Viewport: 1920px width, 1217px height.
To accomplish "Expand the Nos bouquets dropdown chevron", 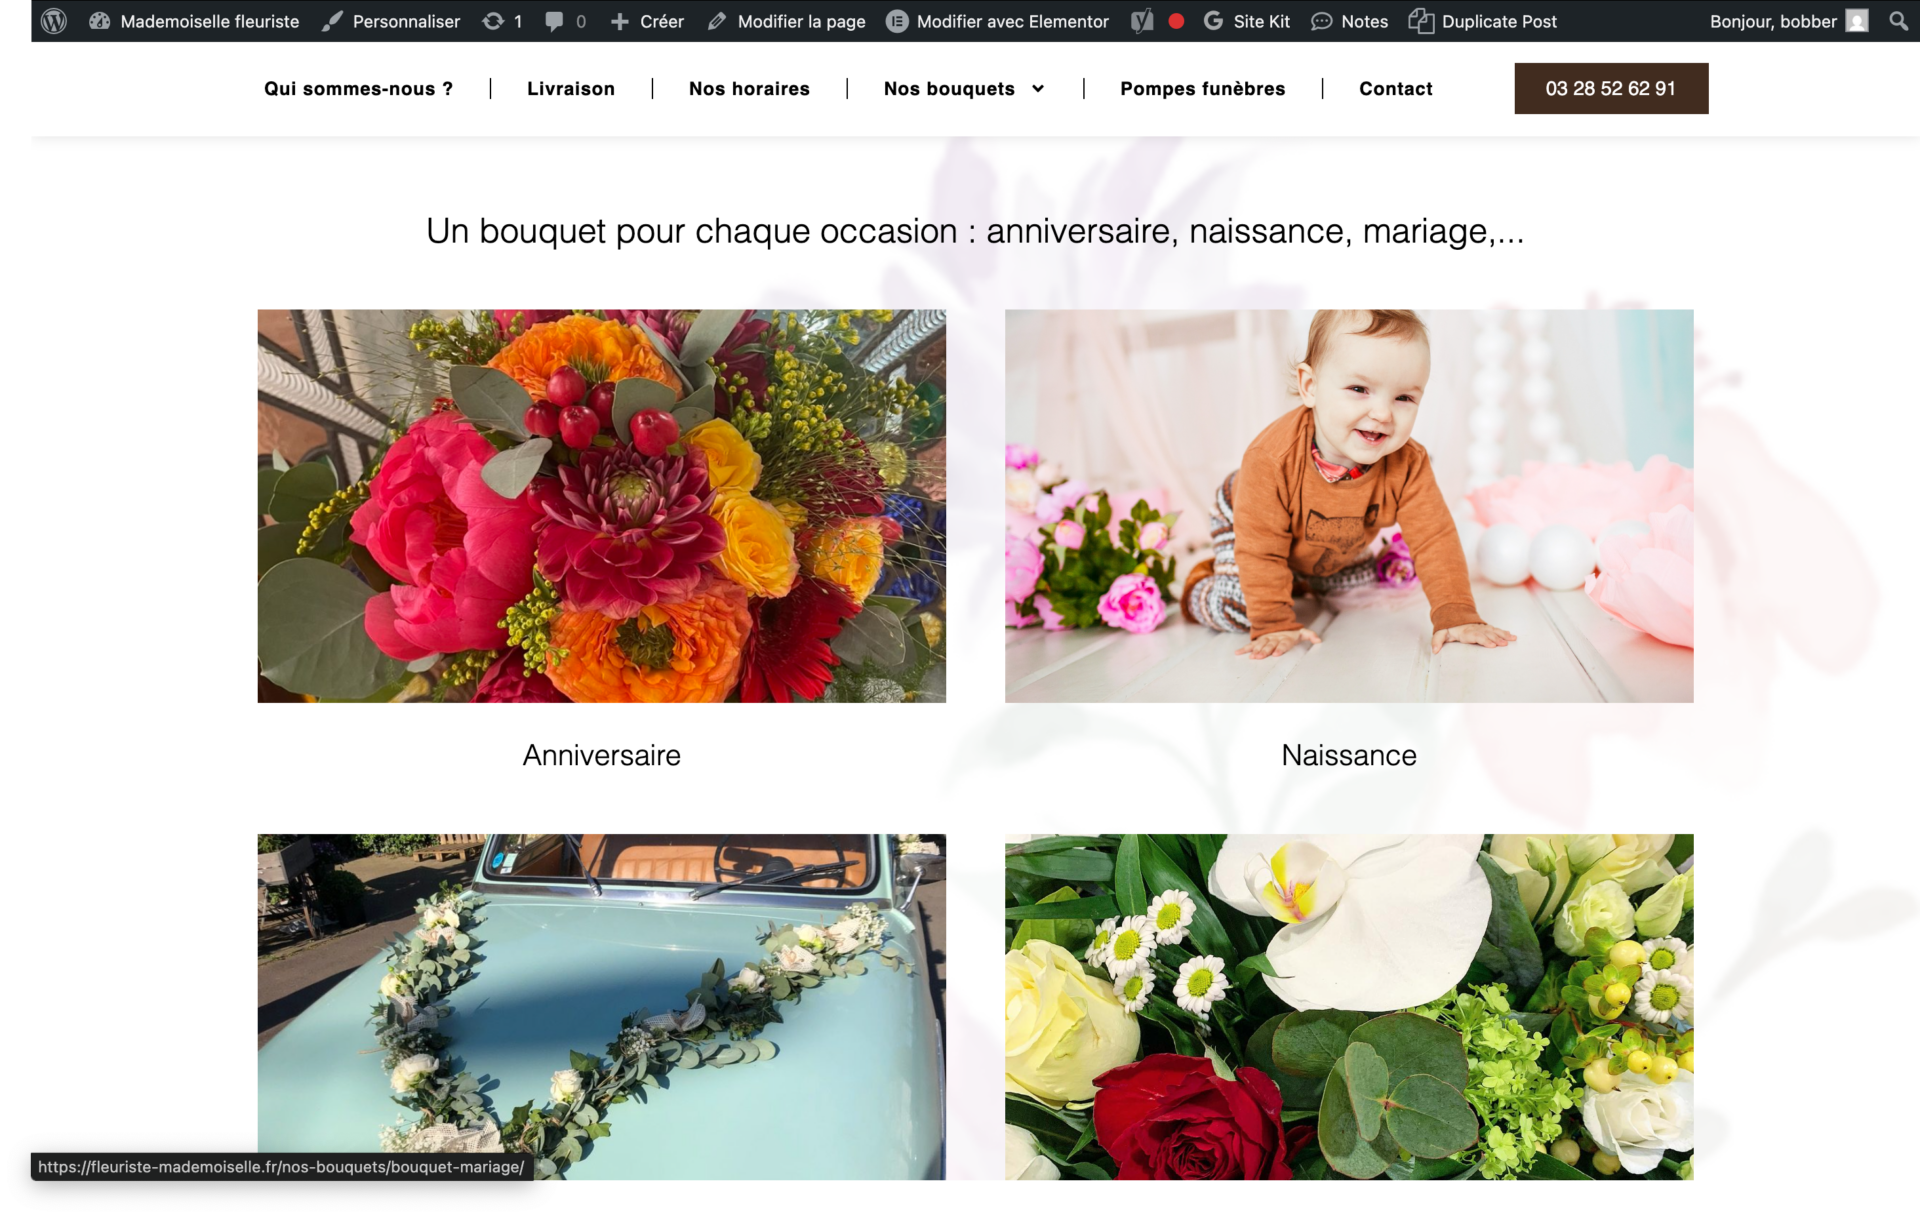I will [x=1038, y=89].
